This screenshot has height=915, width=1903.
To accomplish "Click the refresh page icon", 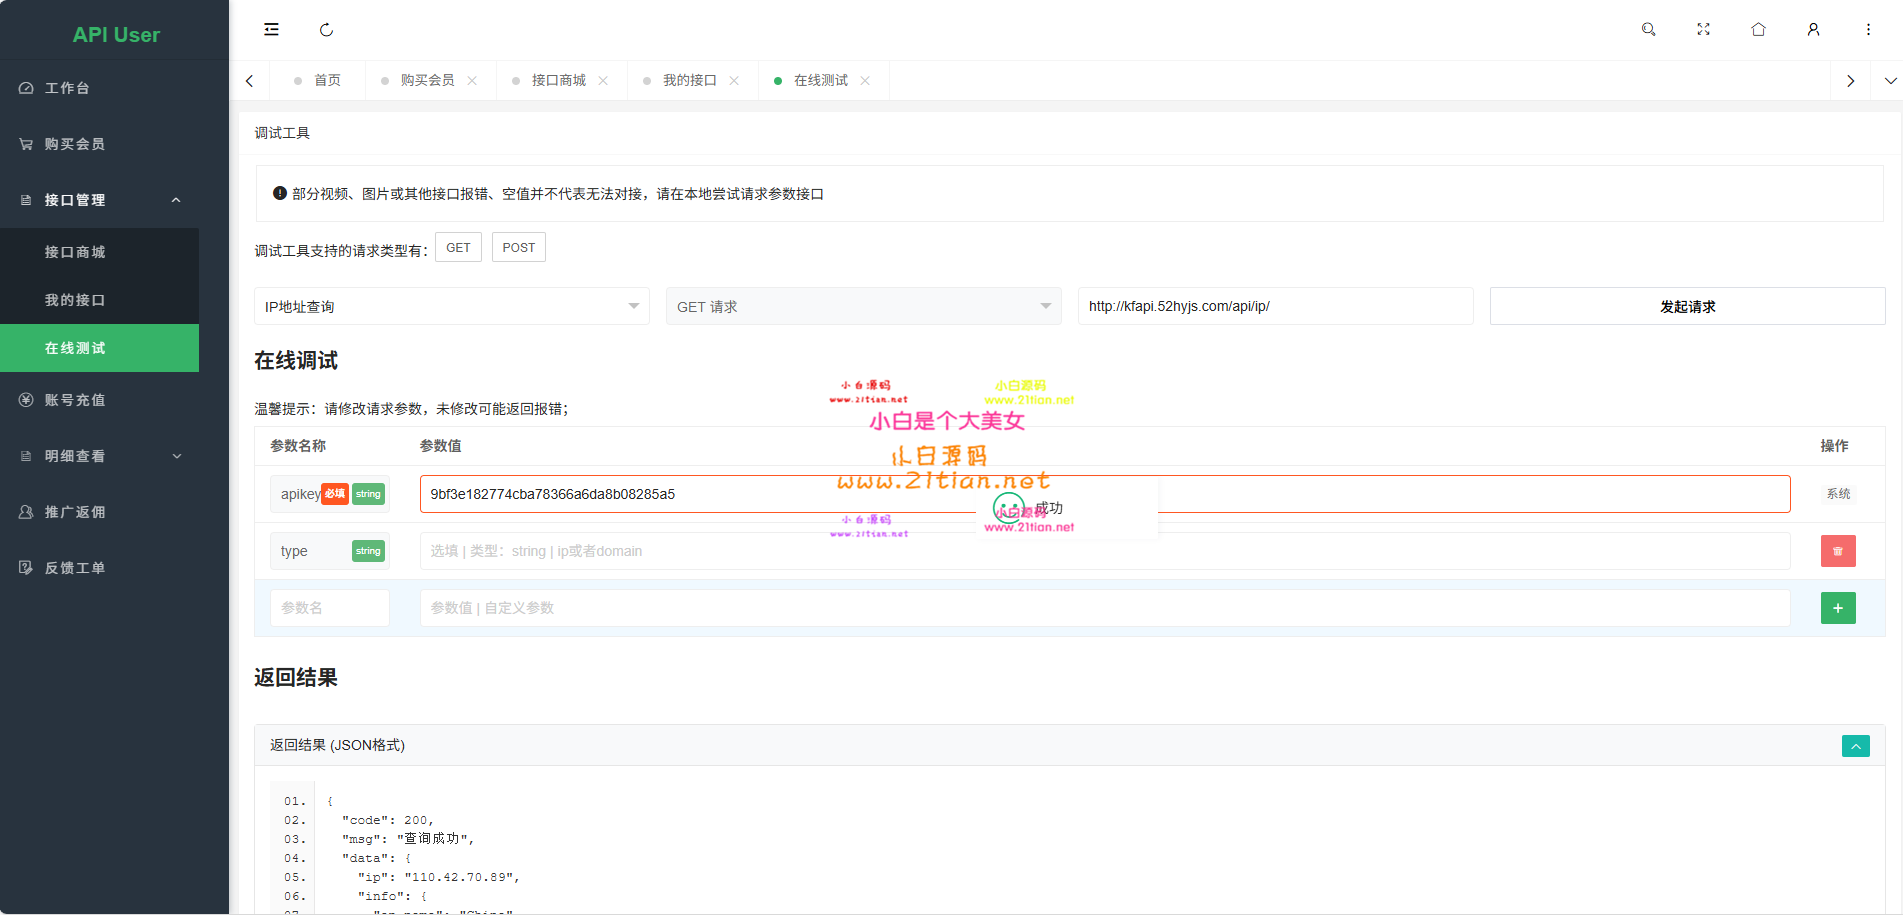I will tap(326, 30).
